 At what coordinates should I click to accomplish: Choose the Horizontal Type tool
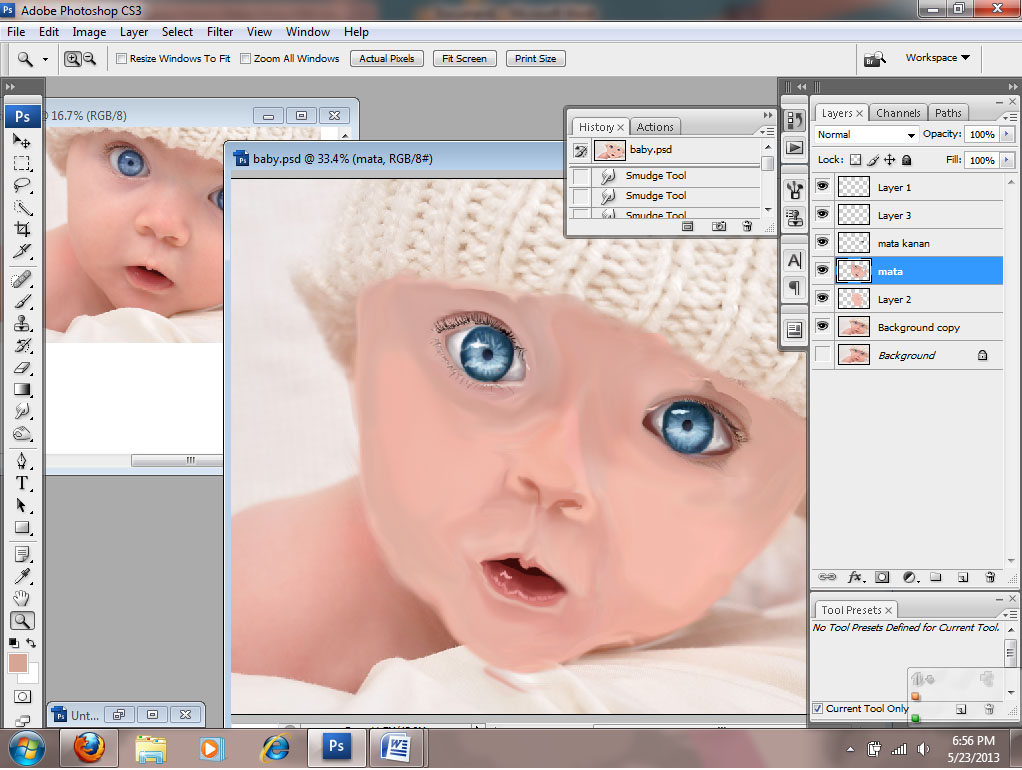click(x=22, y=483)
